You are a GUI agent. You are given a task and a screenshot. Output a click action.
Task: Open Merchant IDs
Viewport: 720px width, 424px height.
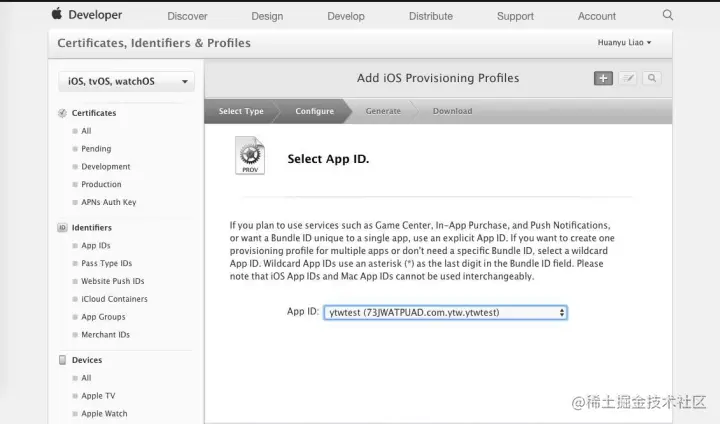coord(105,335)
